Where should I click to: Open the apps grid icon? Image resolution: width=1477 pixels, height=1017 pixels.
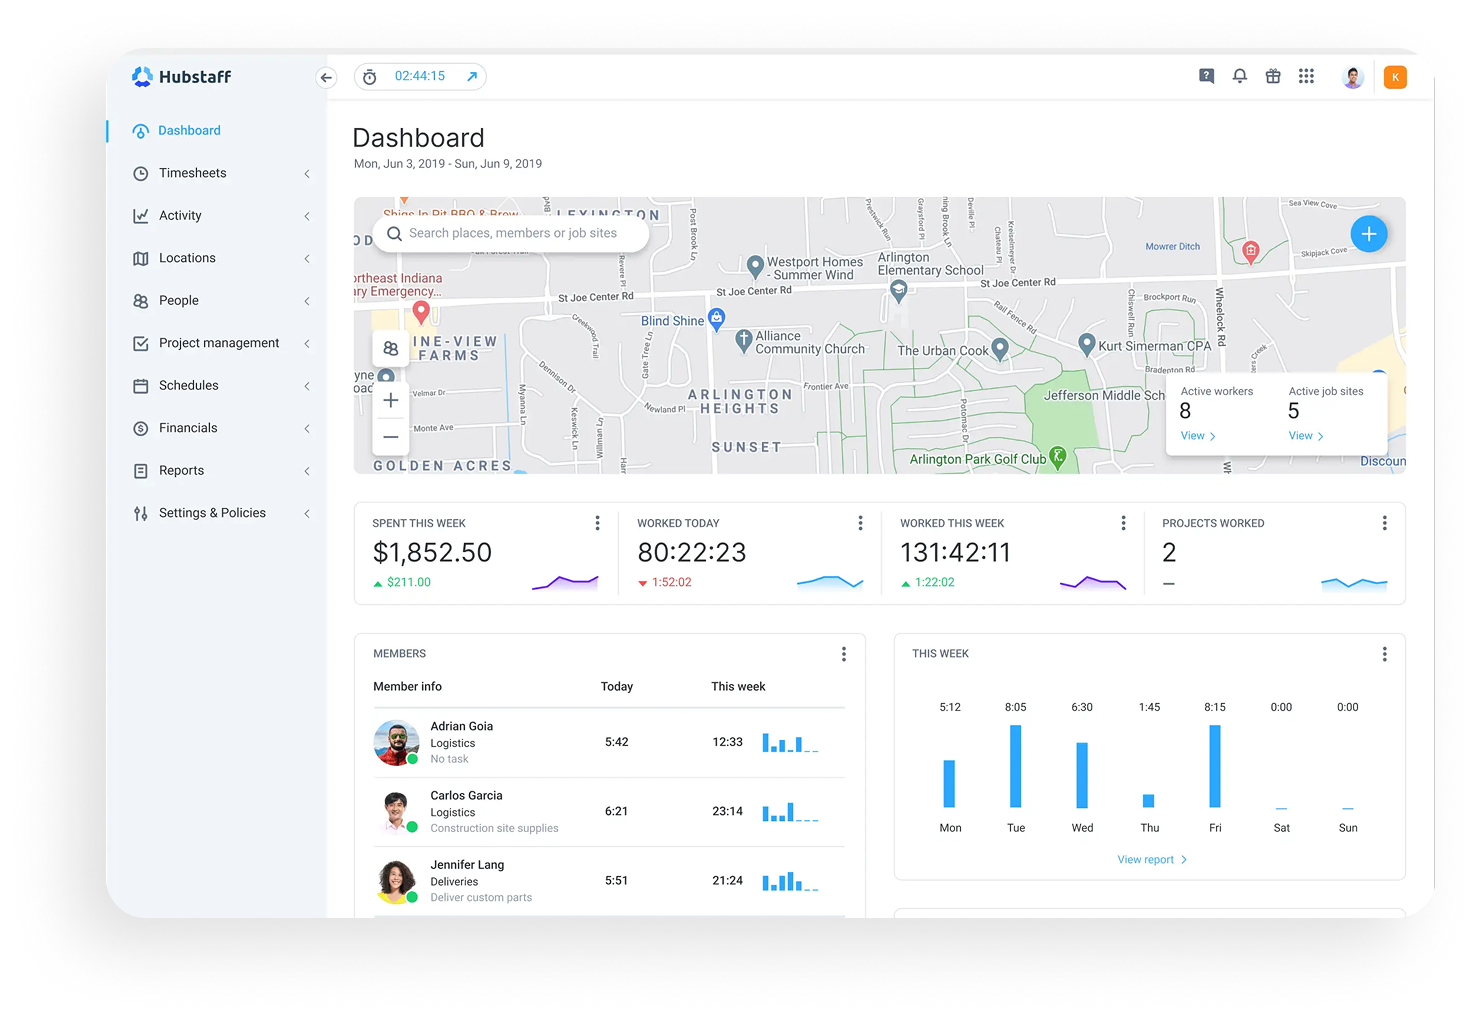(1306, 77)
